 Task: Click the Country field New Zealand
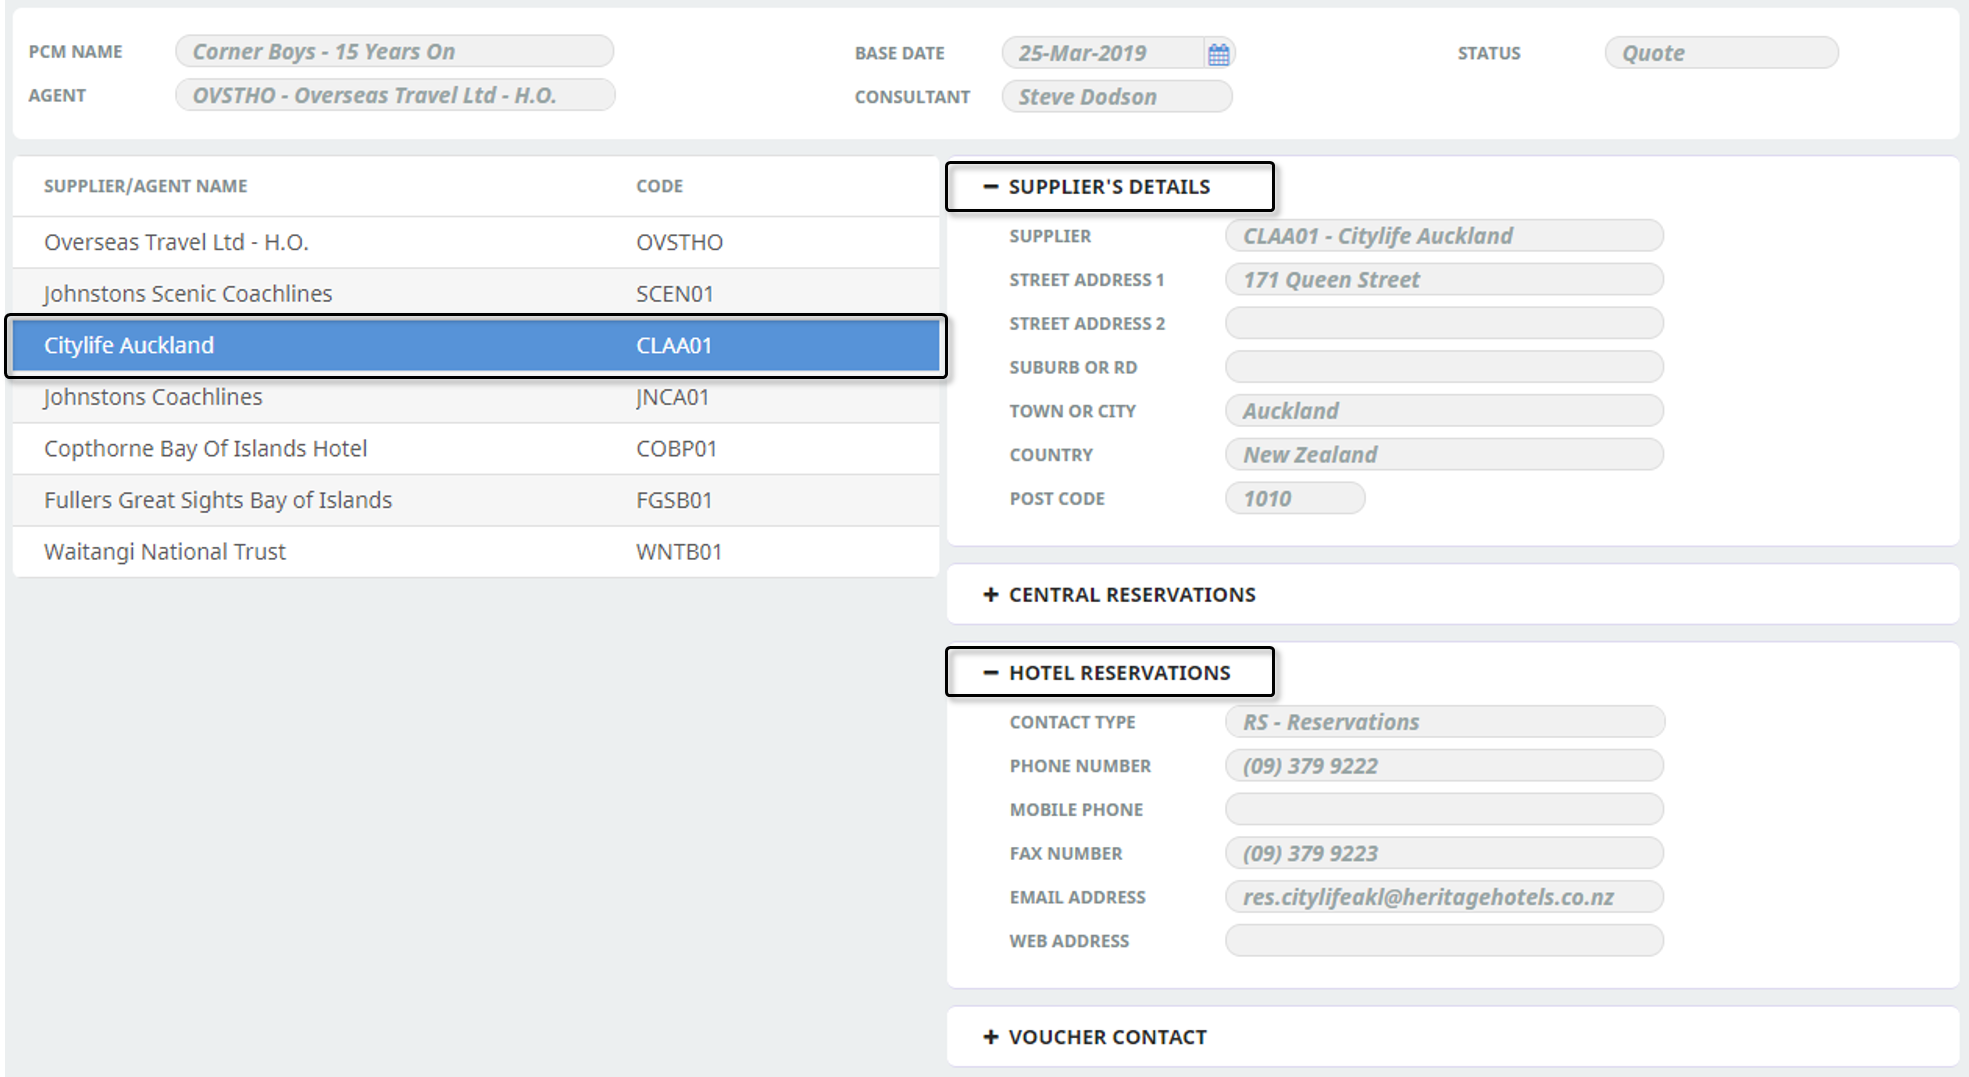tap(1444, 455)
